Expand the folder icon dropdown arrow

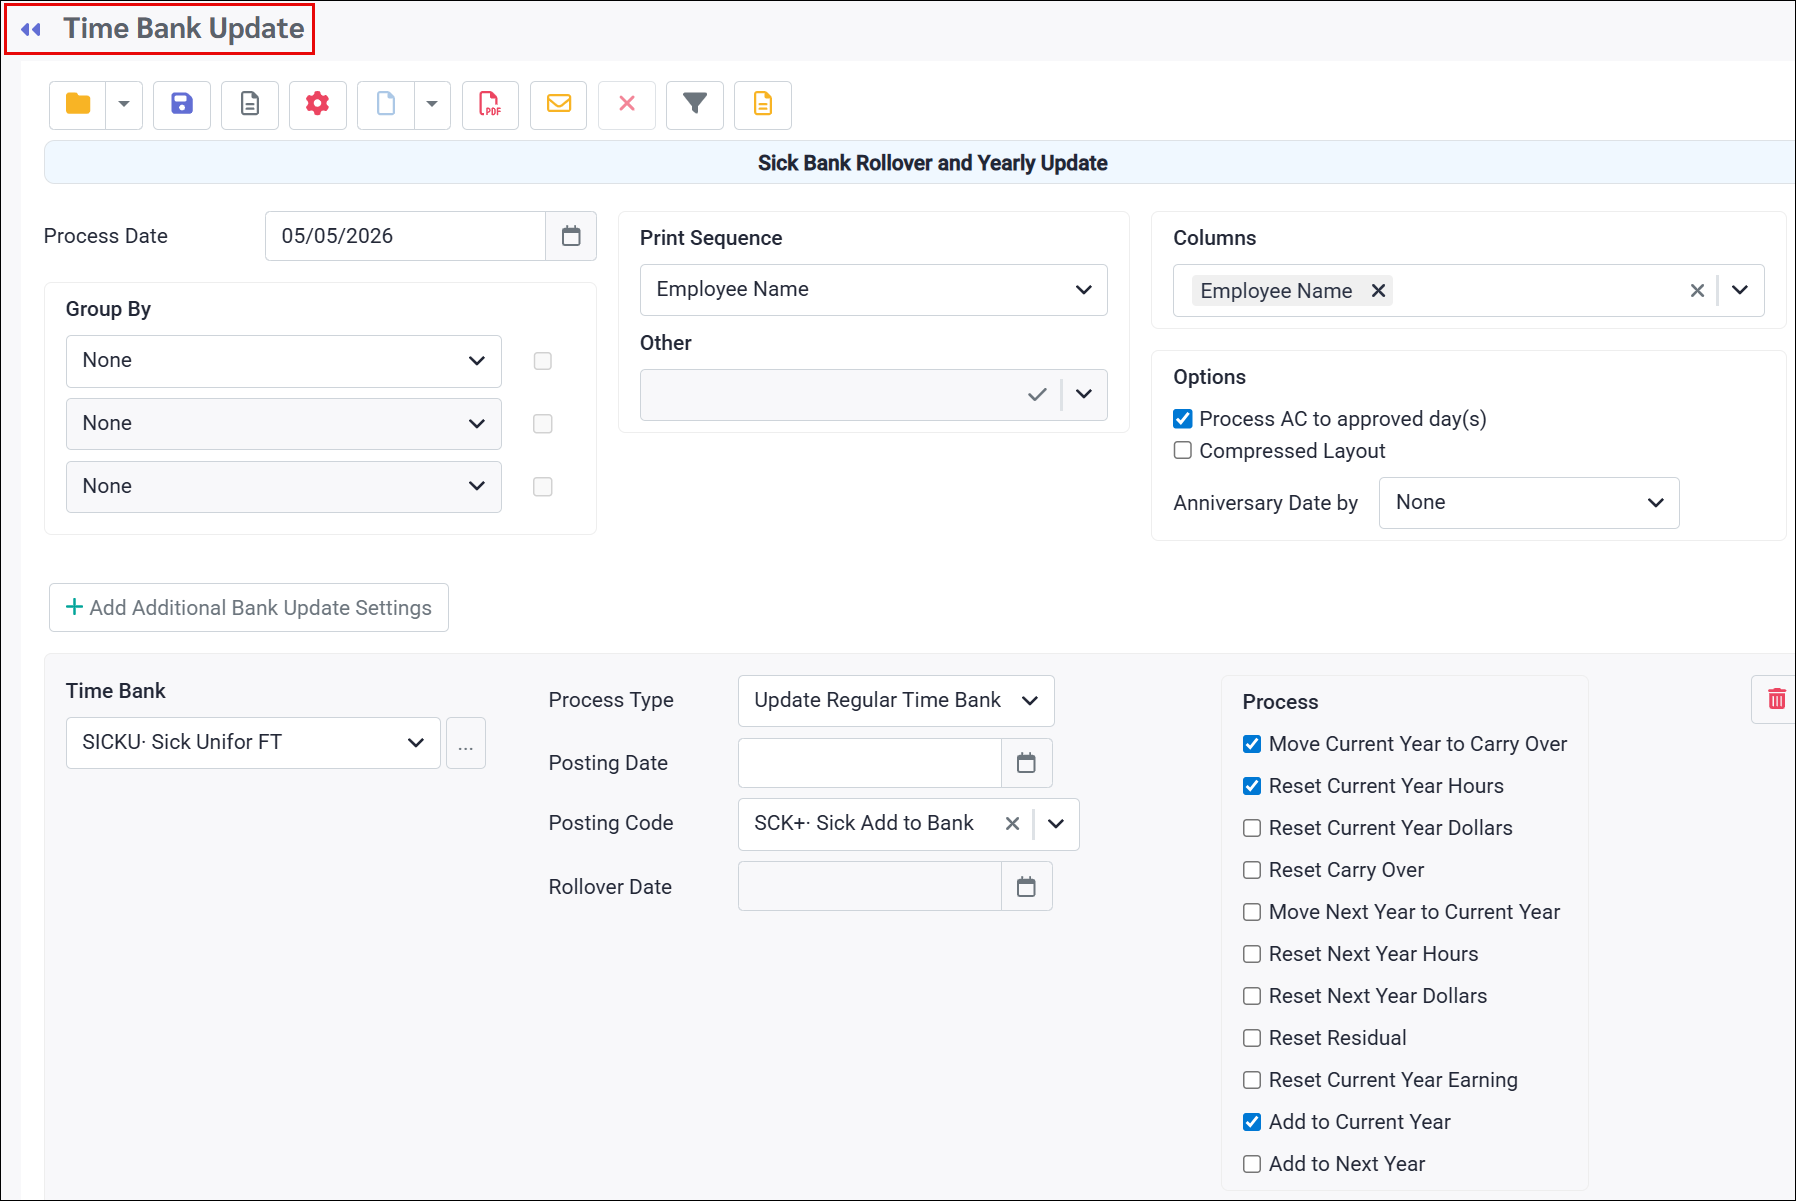(124, 104)
